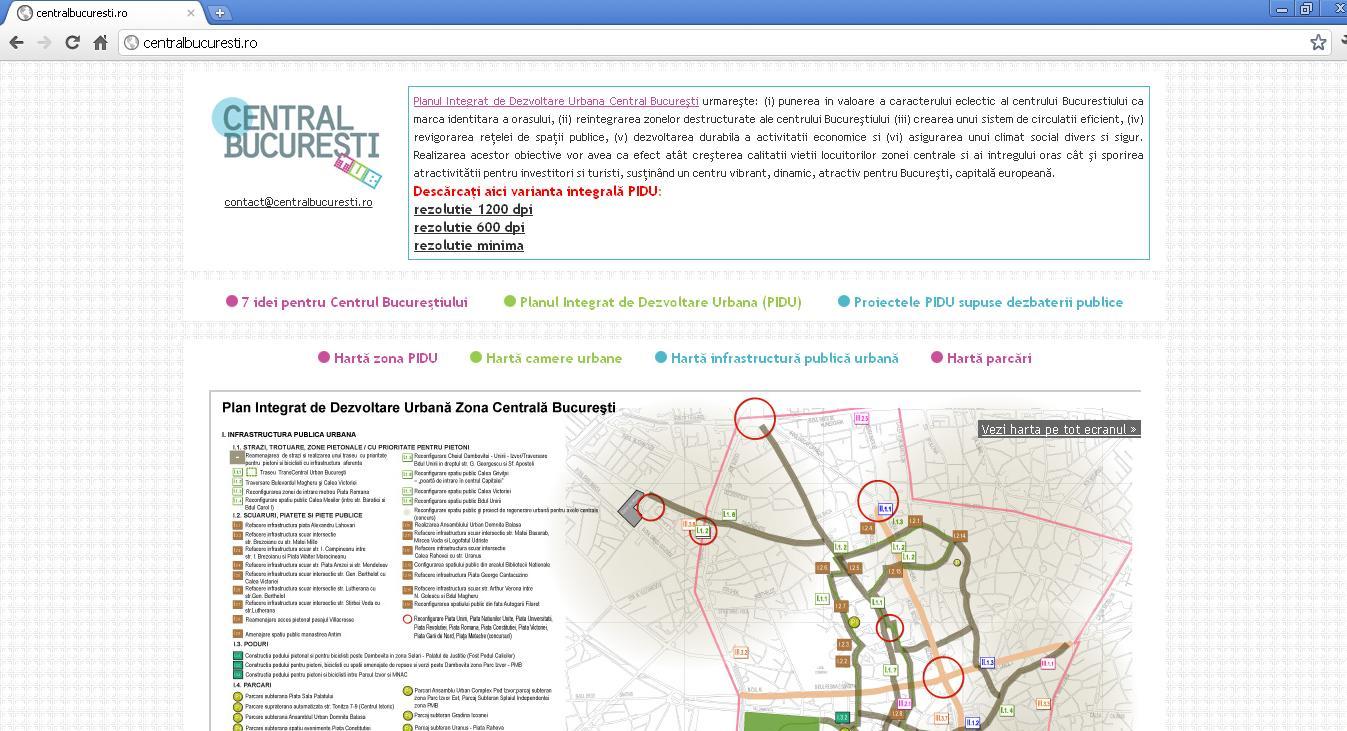1347x731 pixels.
Task: Restore the browser window size
Action: 1306,9
